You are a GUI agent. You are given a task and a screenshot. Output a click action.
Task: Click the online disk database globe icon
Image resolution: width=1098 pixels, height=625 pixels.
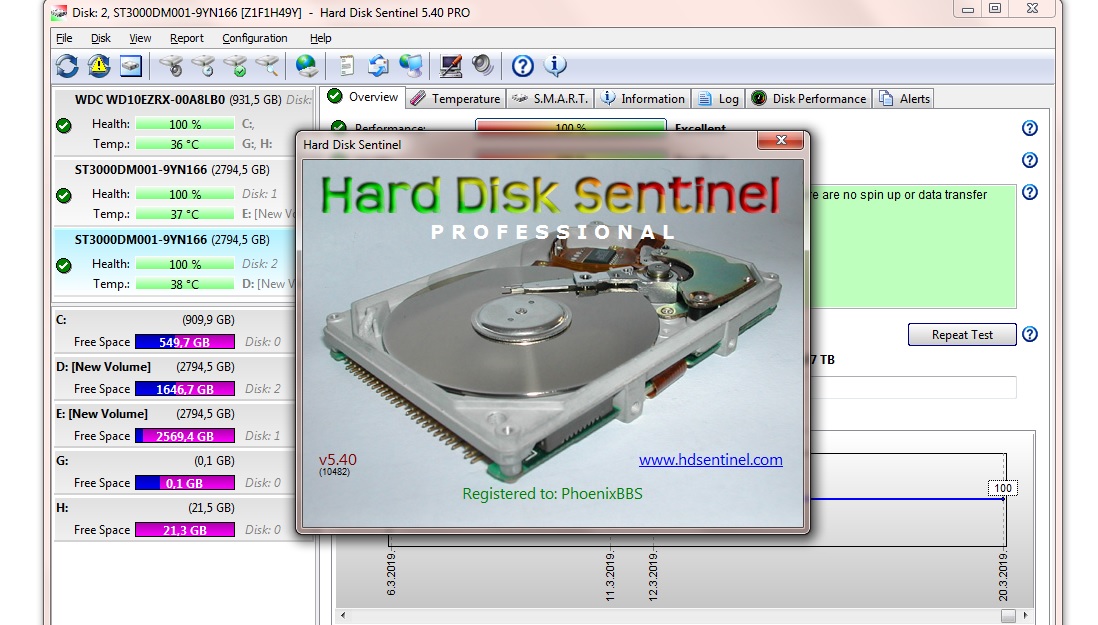[x=306, y=66]
